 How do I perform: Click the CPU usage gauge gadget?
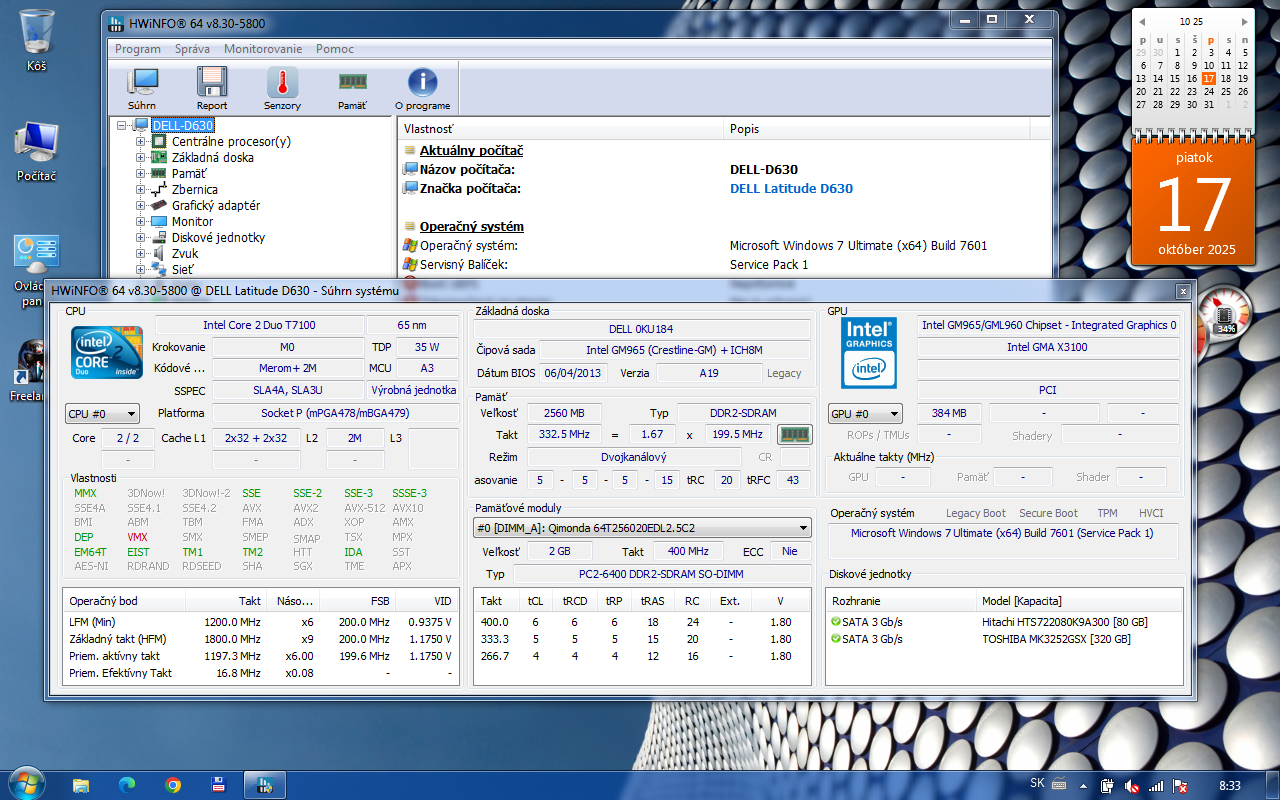pos(1222,312)
